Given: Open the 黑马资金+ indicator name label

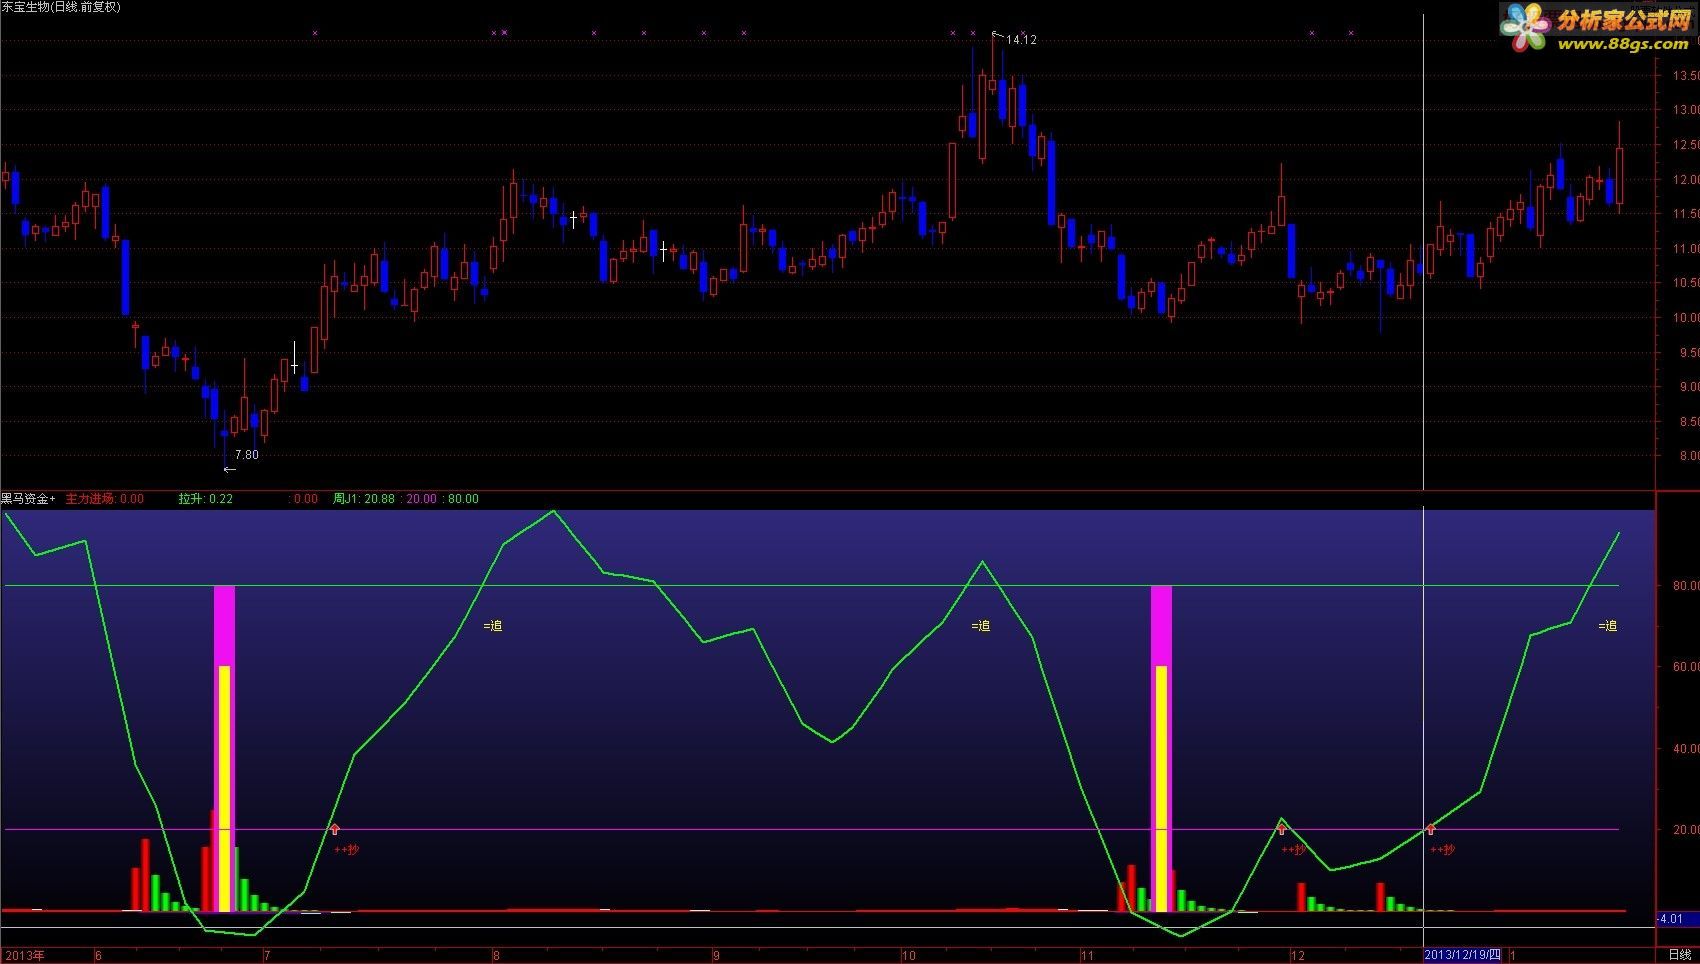Looking at the screenshot, I should pos(28,498).
